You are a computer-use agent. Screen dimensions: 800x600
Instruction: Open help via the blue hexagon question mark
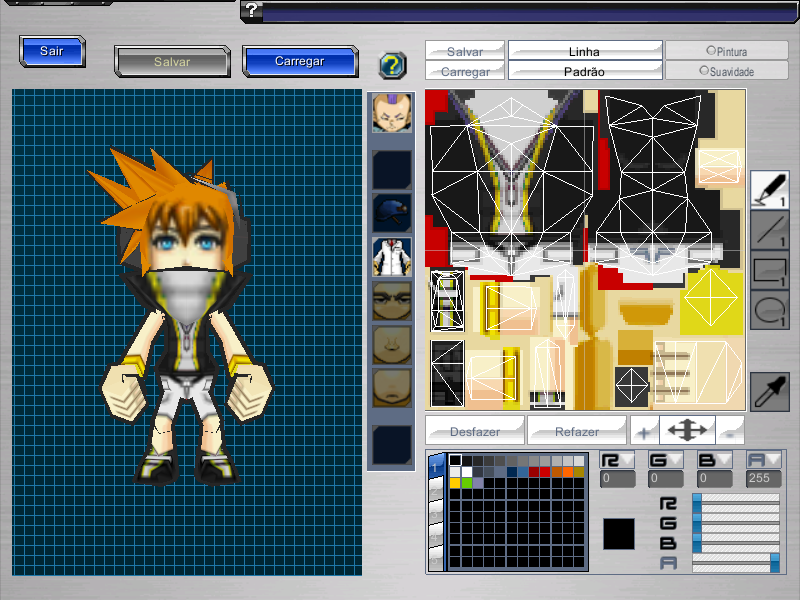click(392, 65)
